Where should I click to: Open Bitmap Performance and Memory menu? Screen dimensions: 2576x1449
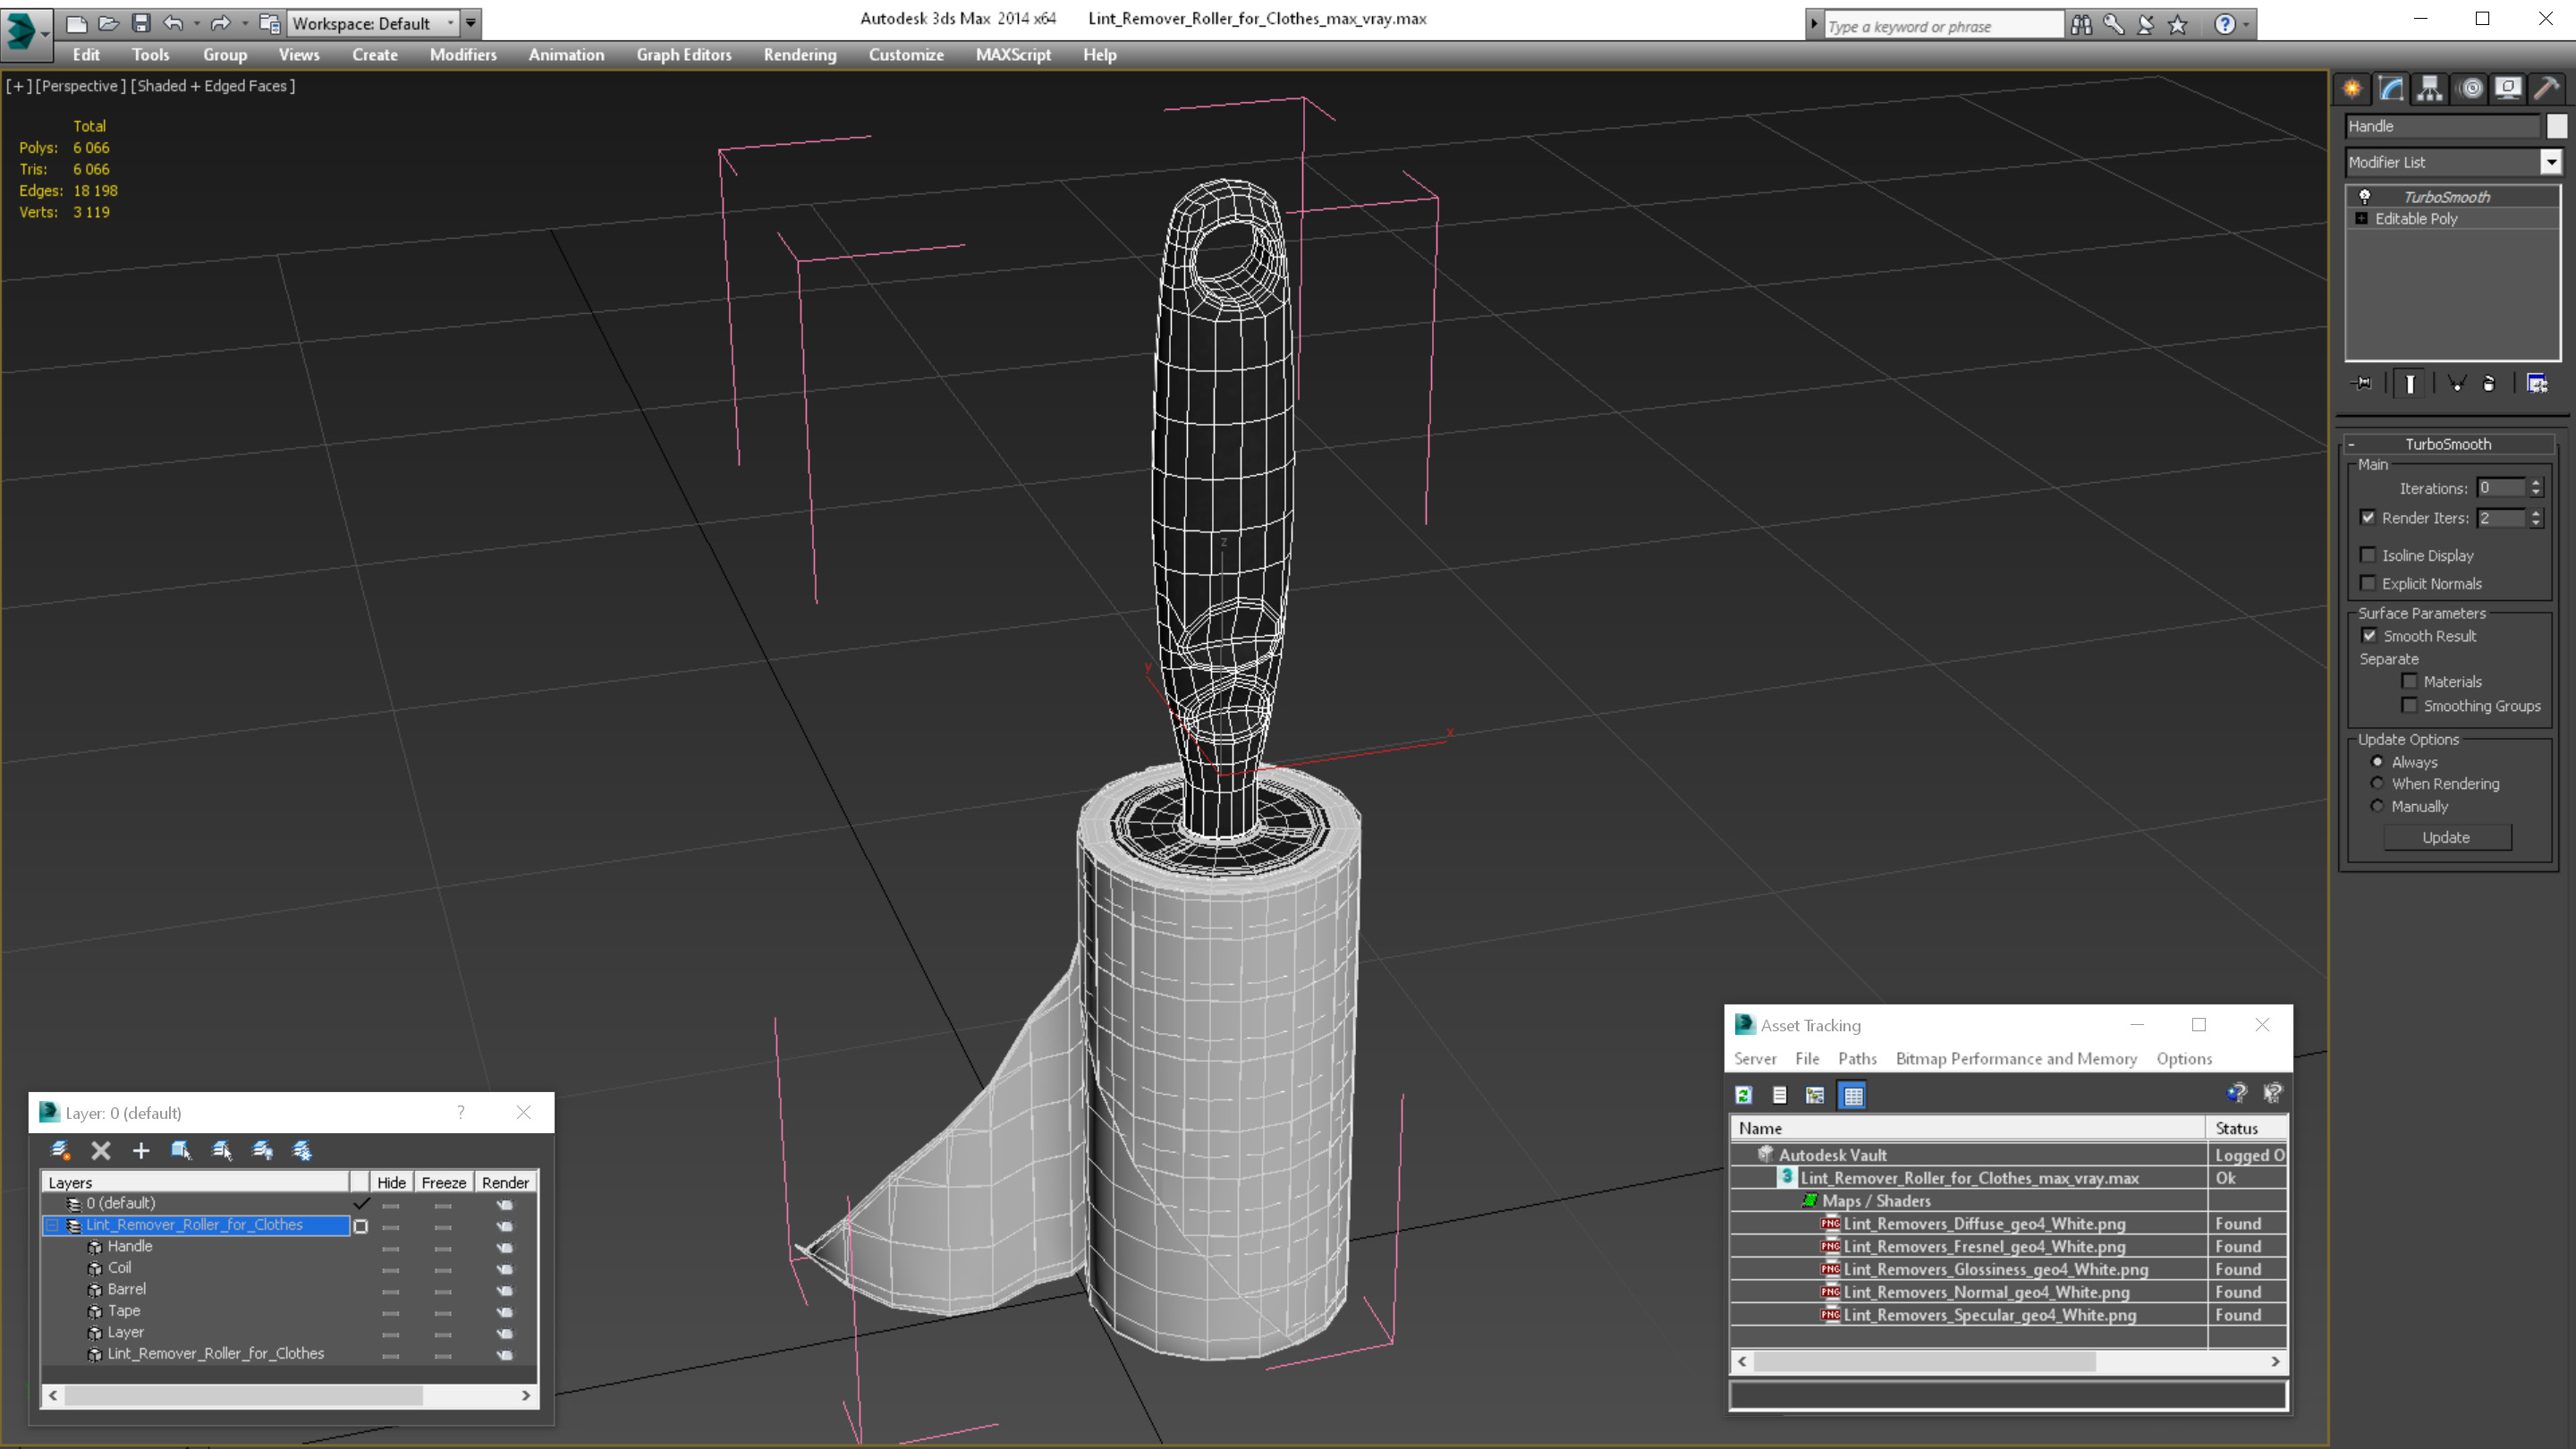pyautogui.click(x=2016, y=1058)
